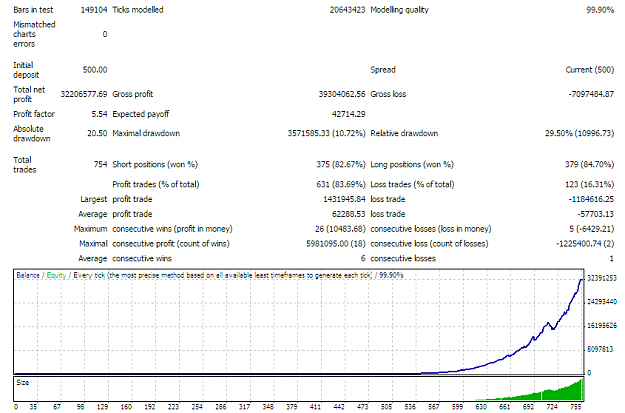
Task: Select Loss trades value 123 (16.31%)
Action: tap(590, 184)
